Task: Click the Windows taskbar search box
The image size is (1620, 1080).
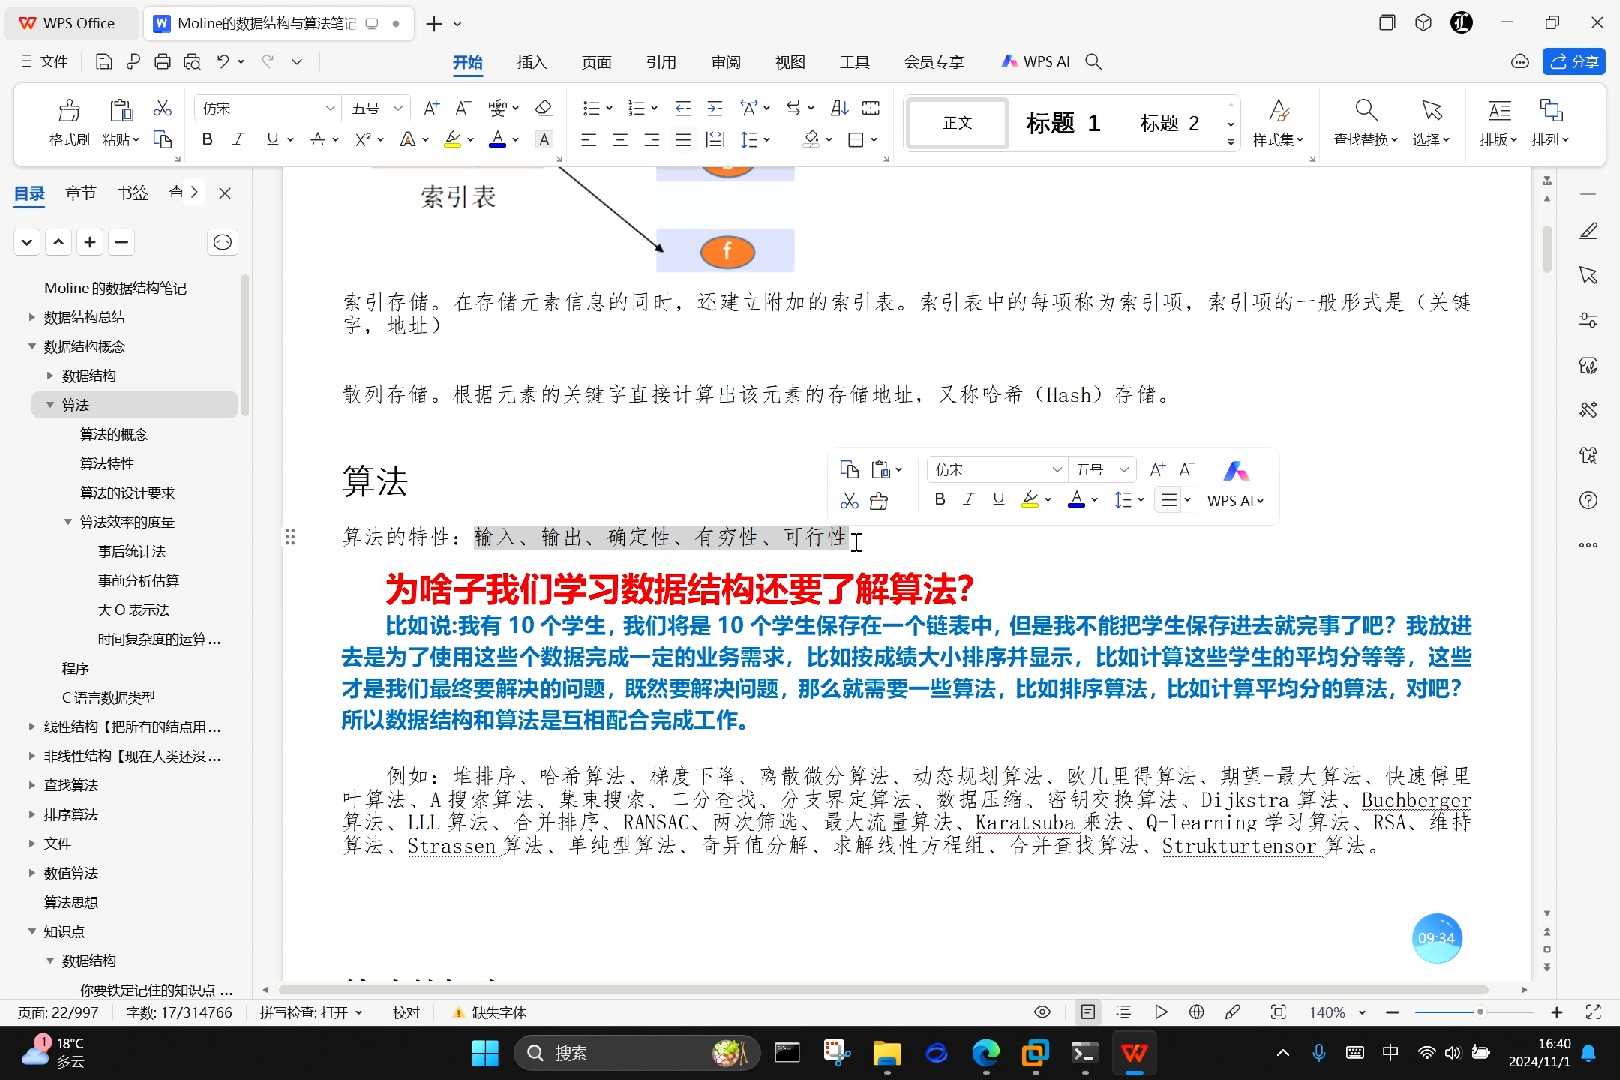Action: pos(637,1053)
